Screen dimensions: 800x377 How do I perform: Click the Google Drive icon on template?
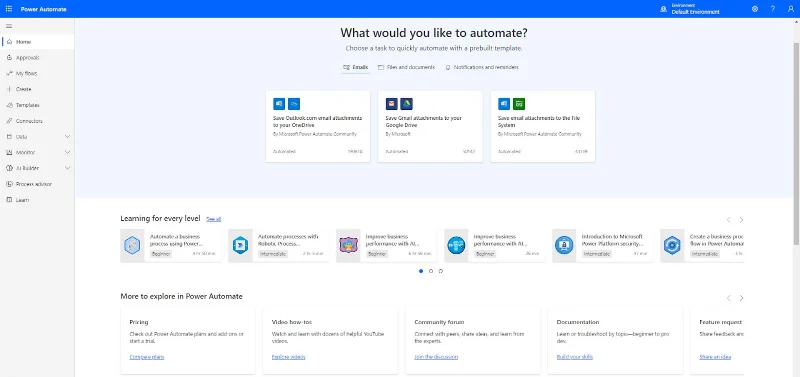(406, 104)
